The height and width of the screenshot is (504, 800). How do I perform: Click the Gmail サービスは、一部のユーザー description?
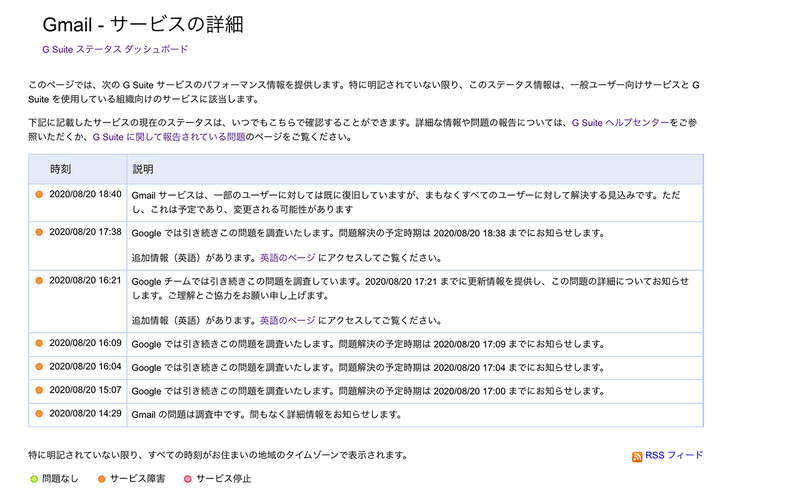click(x=406, y=202)
